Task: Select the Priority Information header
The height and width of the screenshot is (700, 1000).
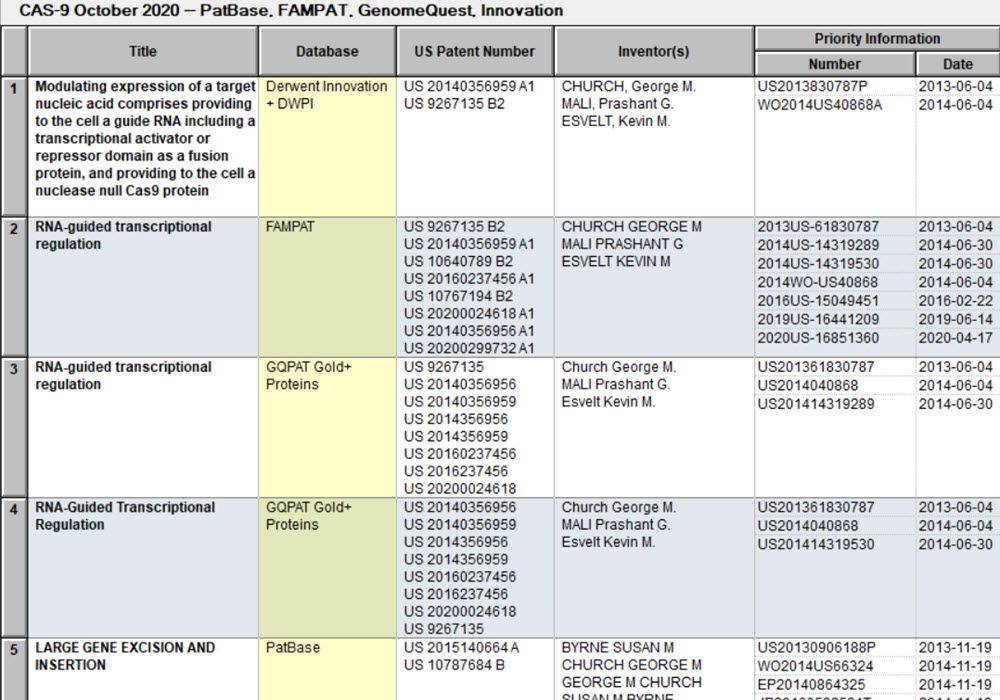Action: pos(875,38)
